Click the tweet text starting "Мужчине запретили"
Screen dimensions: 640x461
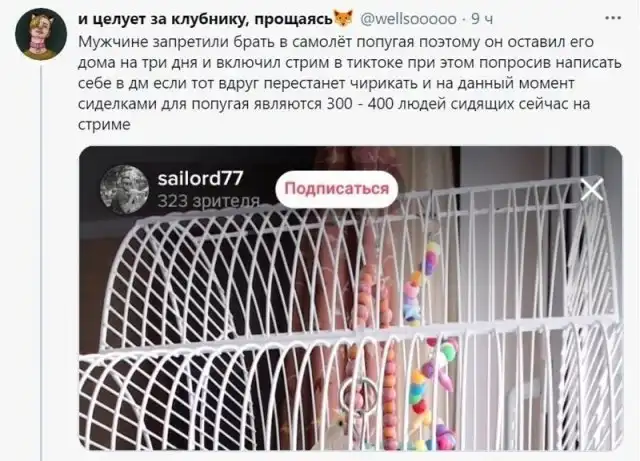click(350, 83)
